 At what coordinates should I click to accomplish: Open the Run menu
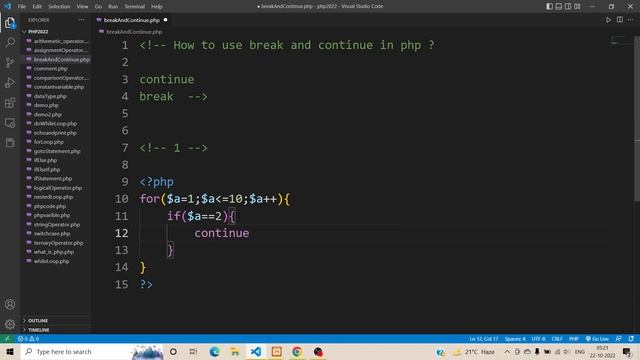(x=113, y=7)
